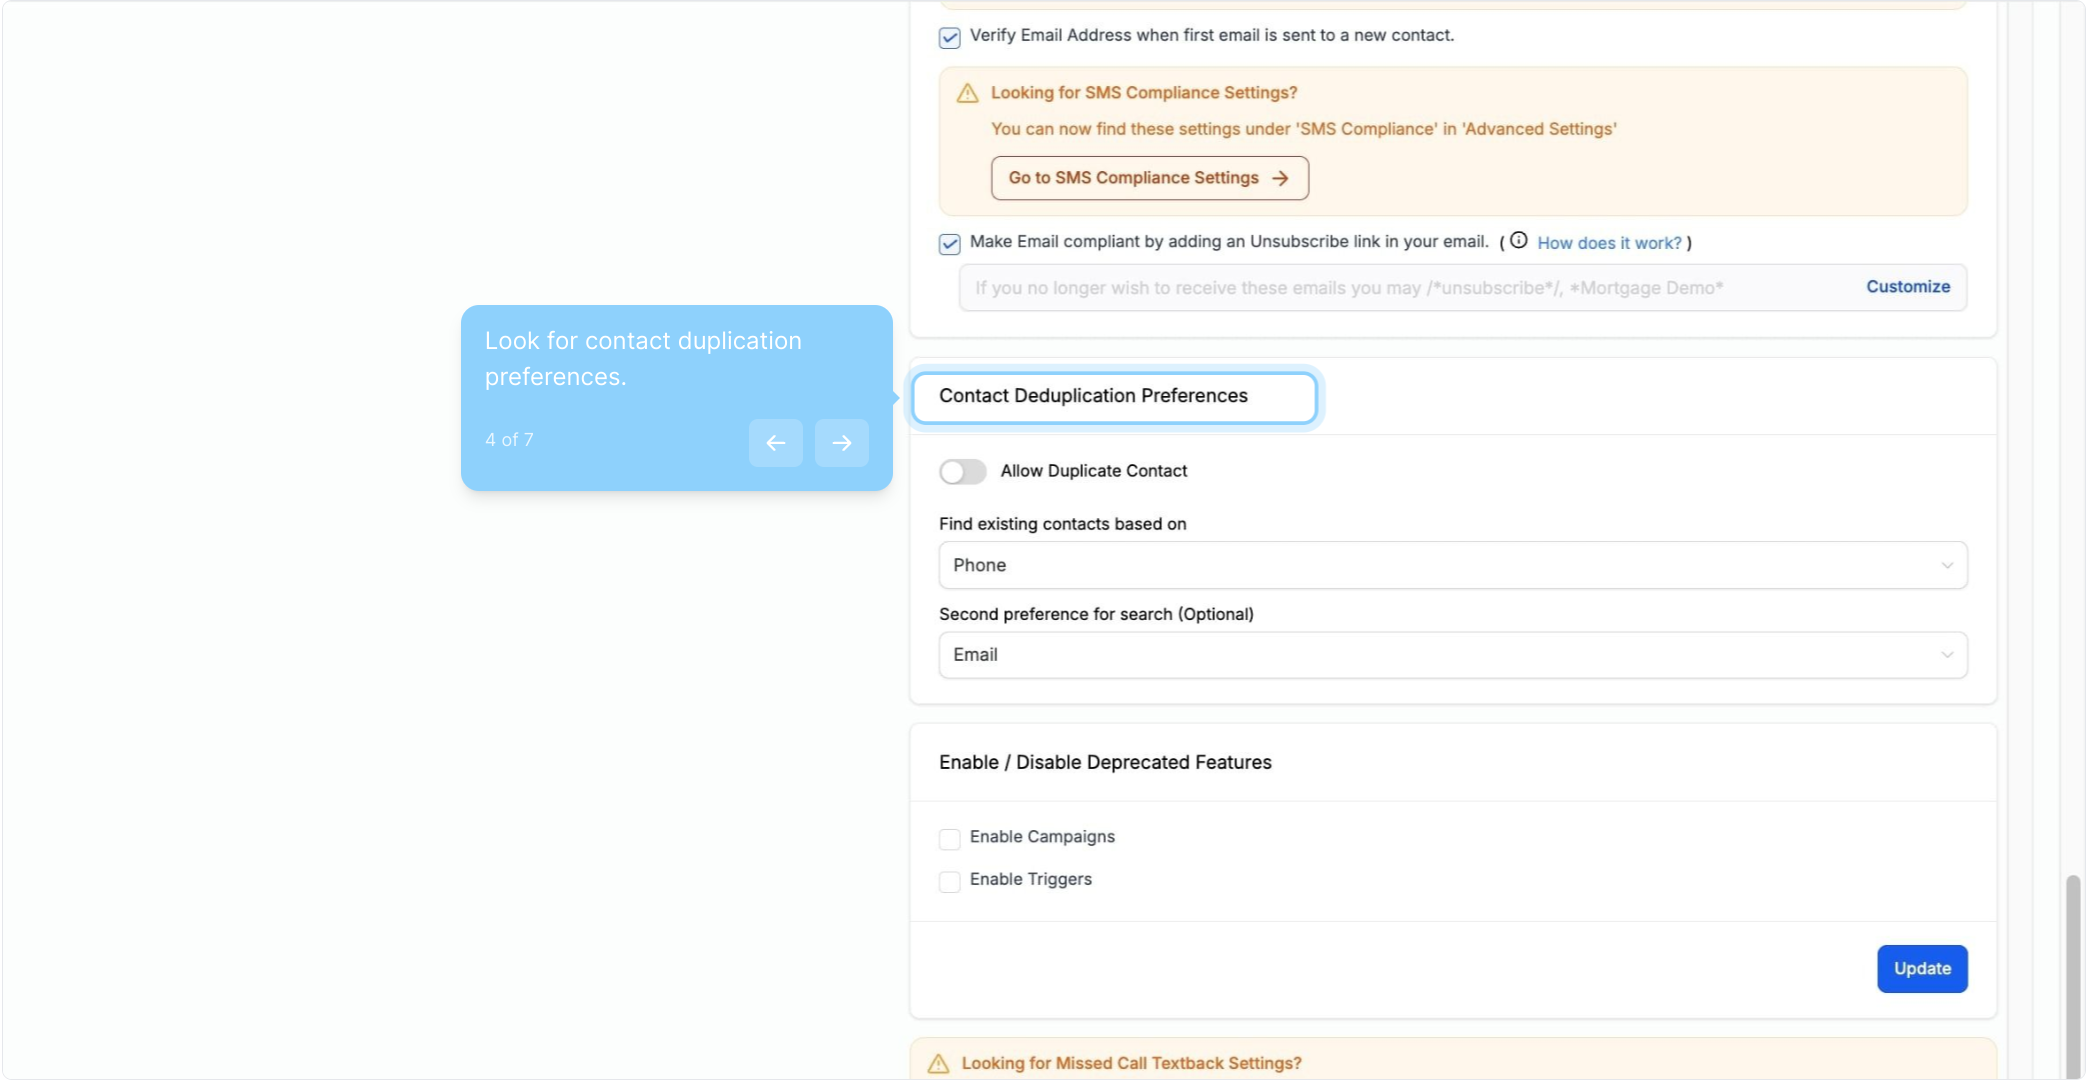The height and width of the screenshot is (1080, 2088).
Task: Click the back arrow in tour tooltip
Action: tap(775, 443)
